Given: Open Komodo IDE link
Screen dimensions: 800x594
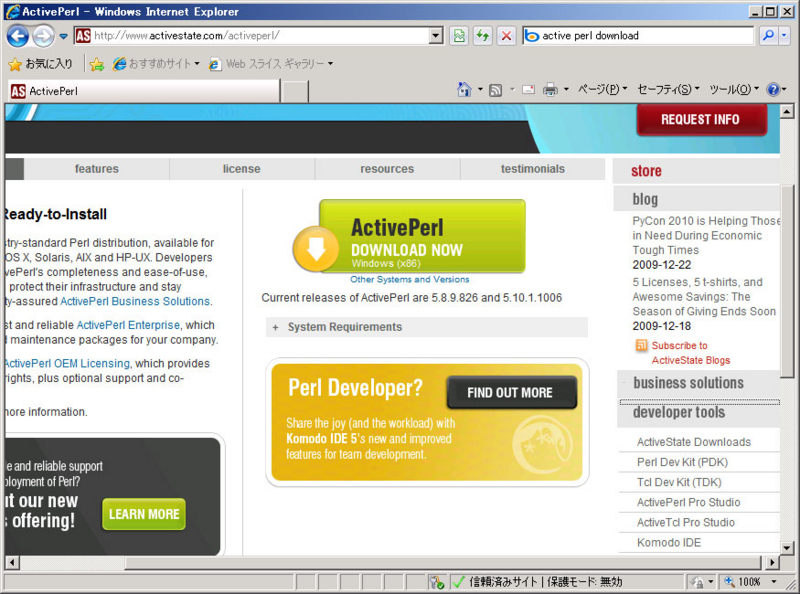Looking at the screenshot, I should coord(669,542).
